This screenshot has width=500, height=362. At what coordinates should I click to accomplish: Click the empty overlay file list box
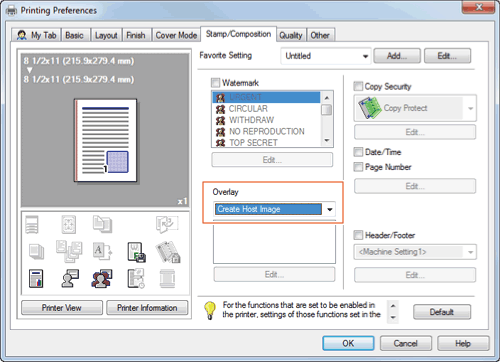274,243
